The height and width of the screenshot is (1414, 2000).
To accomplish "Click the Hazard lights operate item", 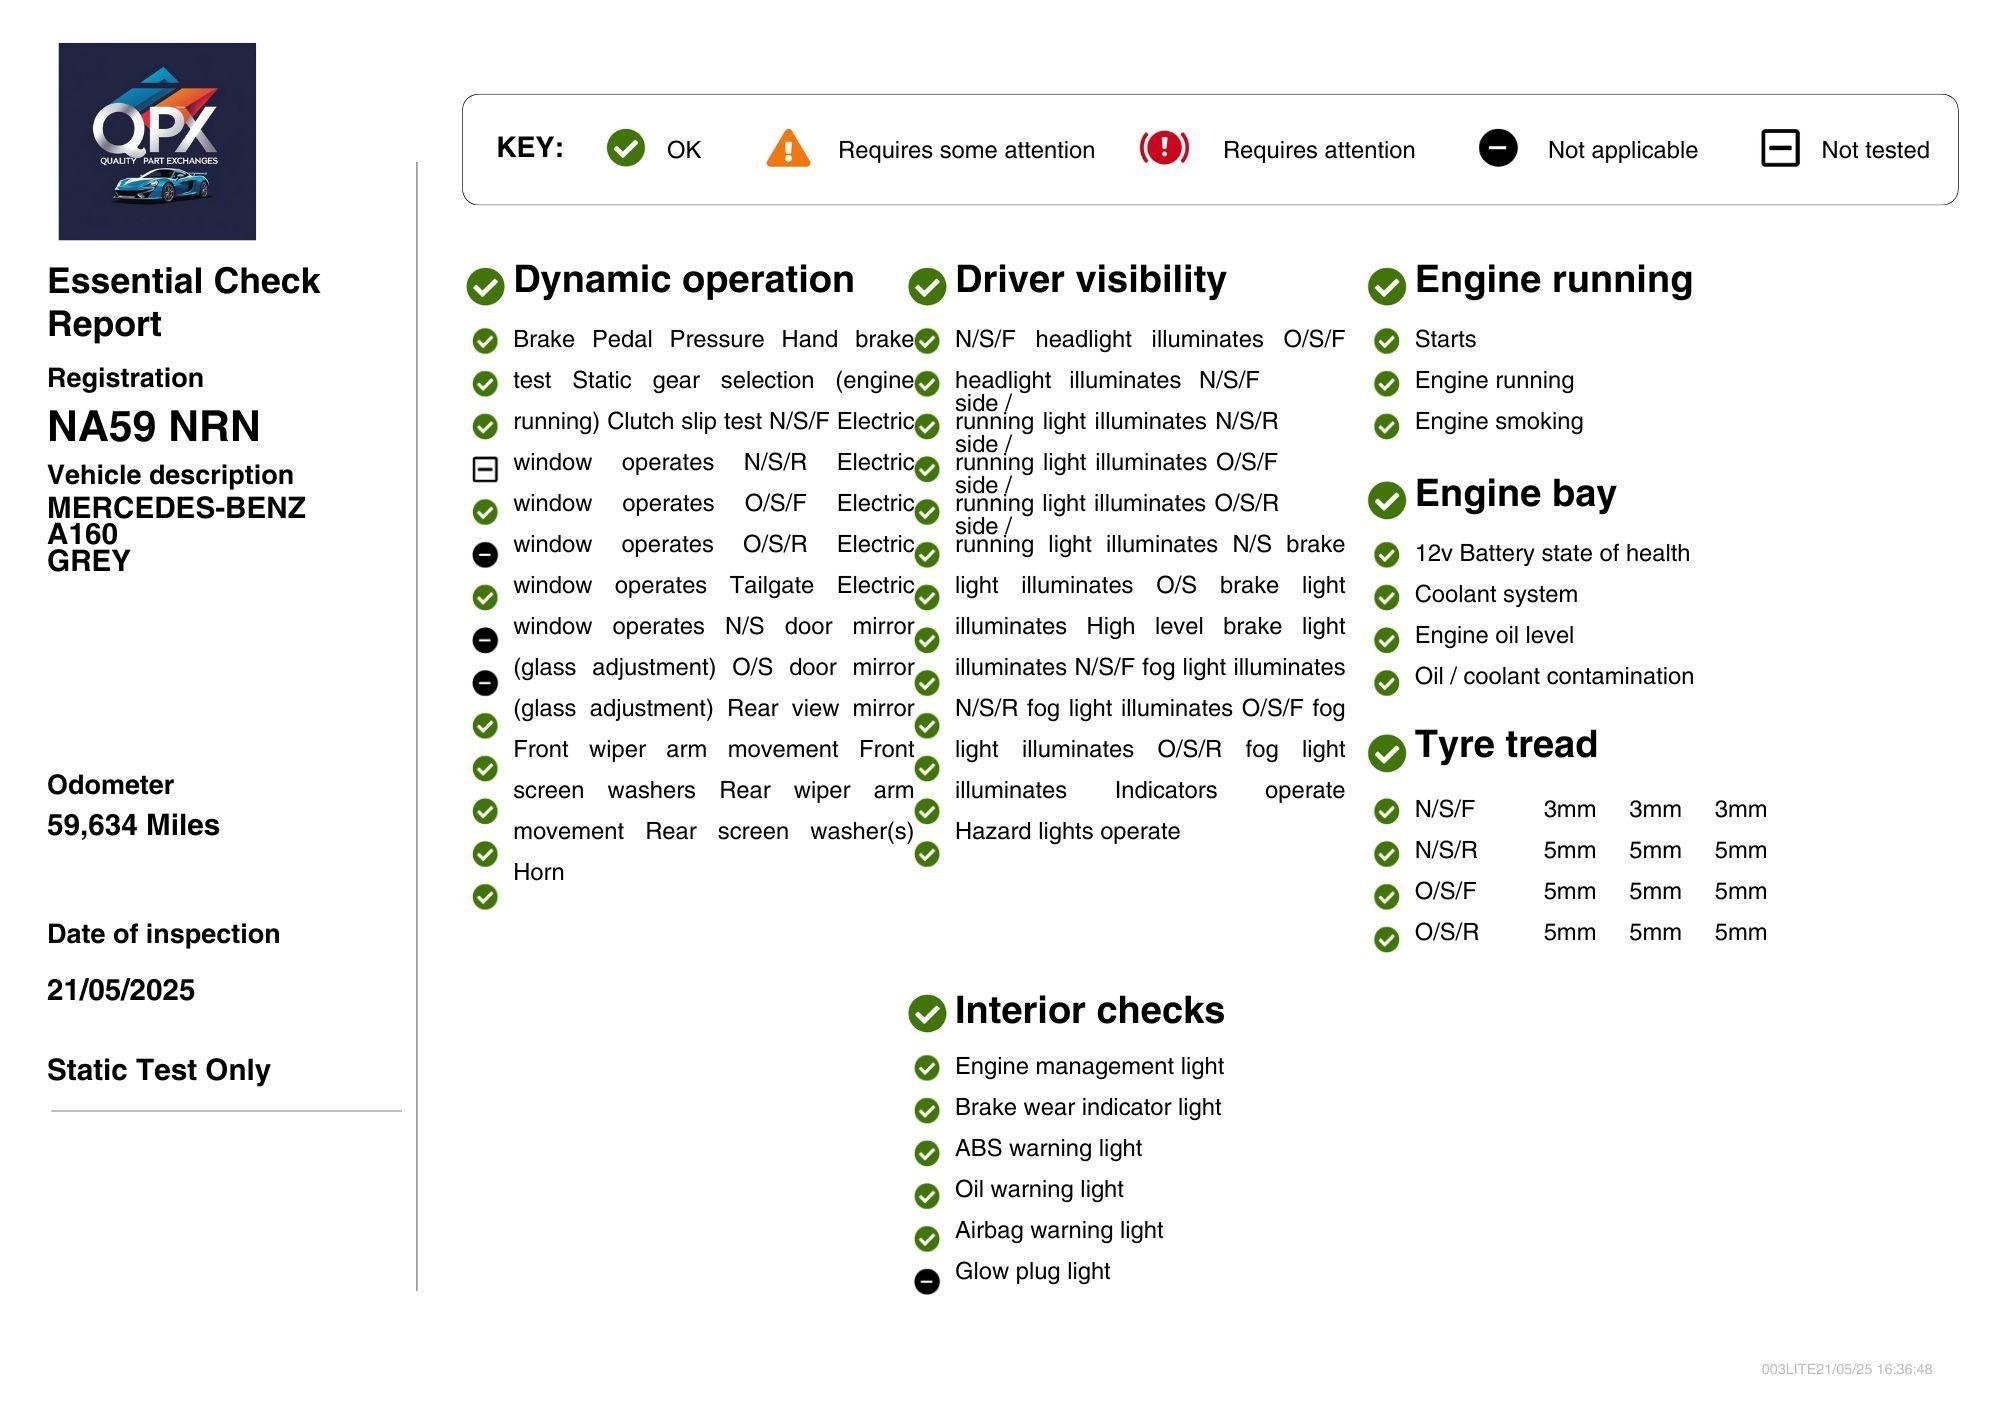I will [1067, 831].
